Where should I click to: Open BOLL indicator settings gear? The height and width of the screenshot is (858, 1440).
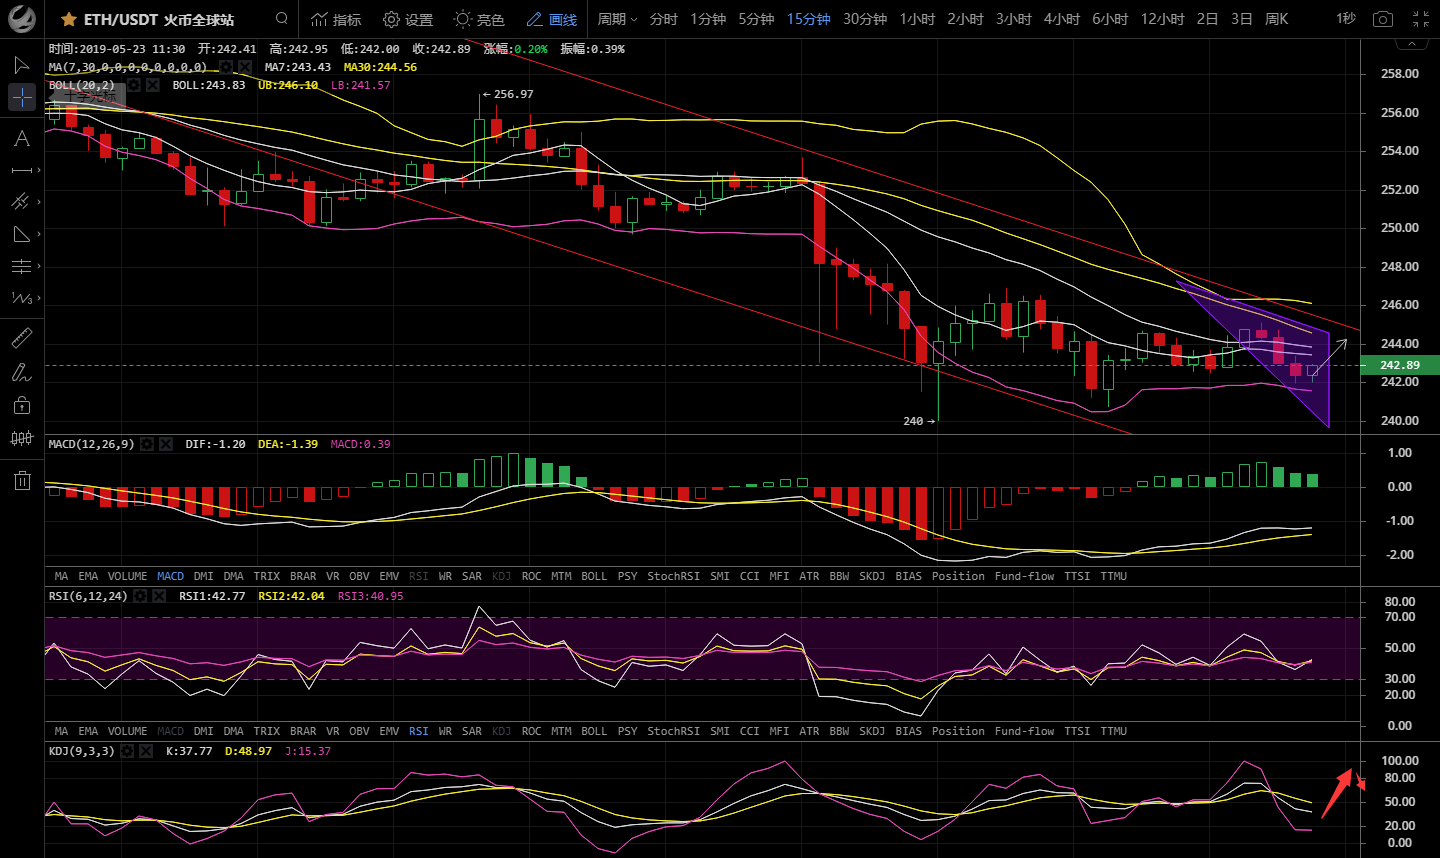(134, 85)
